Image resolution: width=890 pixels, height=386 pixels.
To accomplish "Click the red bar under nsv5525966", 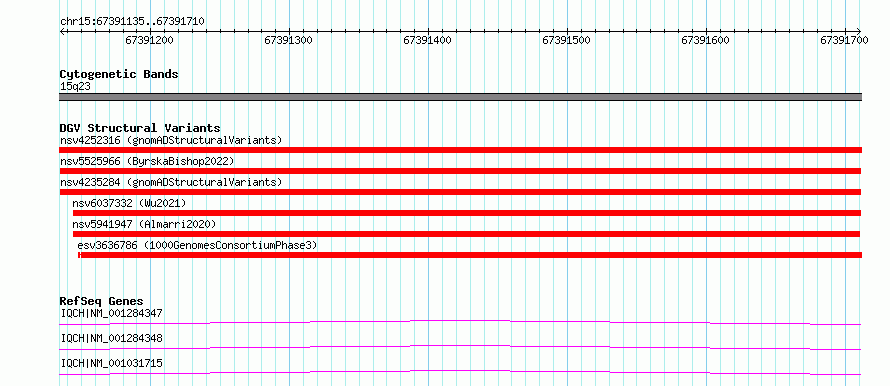I will 460,171.
